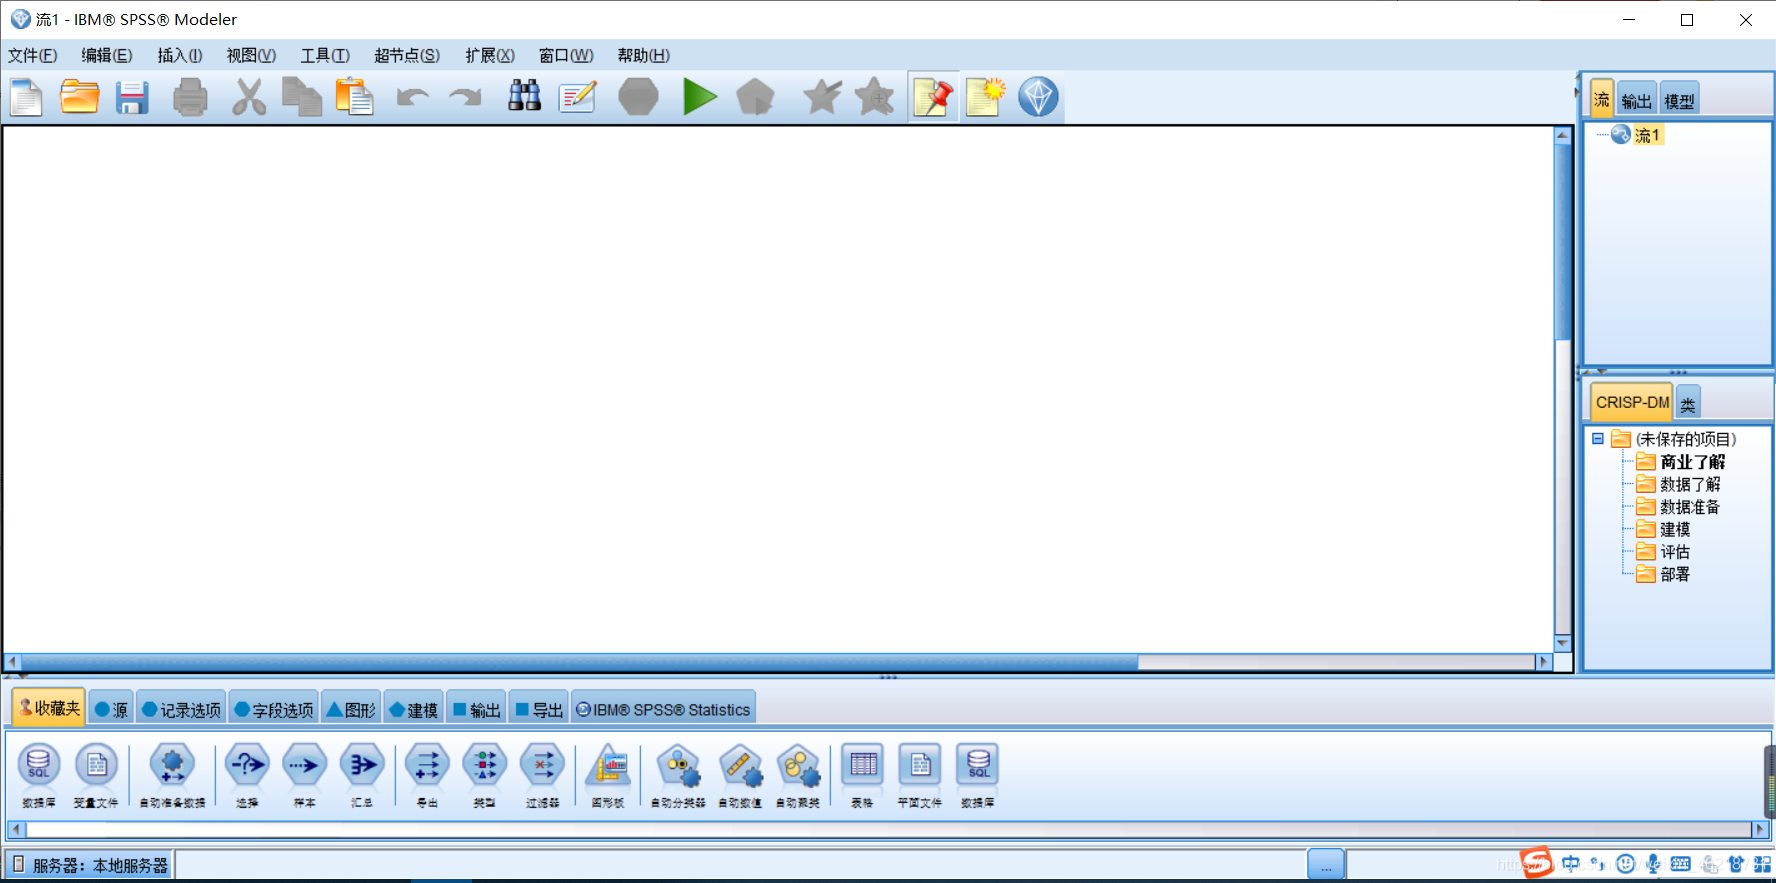Viewport: 1776px width, 883px height.
Task: Click the pushpin note icon in the toolbar
Action: [x=933, y=97]
